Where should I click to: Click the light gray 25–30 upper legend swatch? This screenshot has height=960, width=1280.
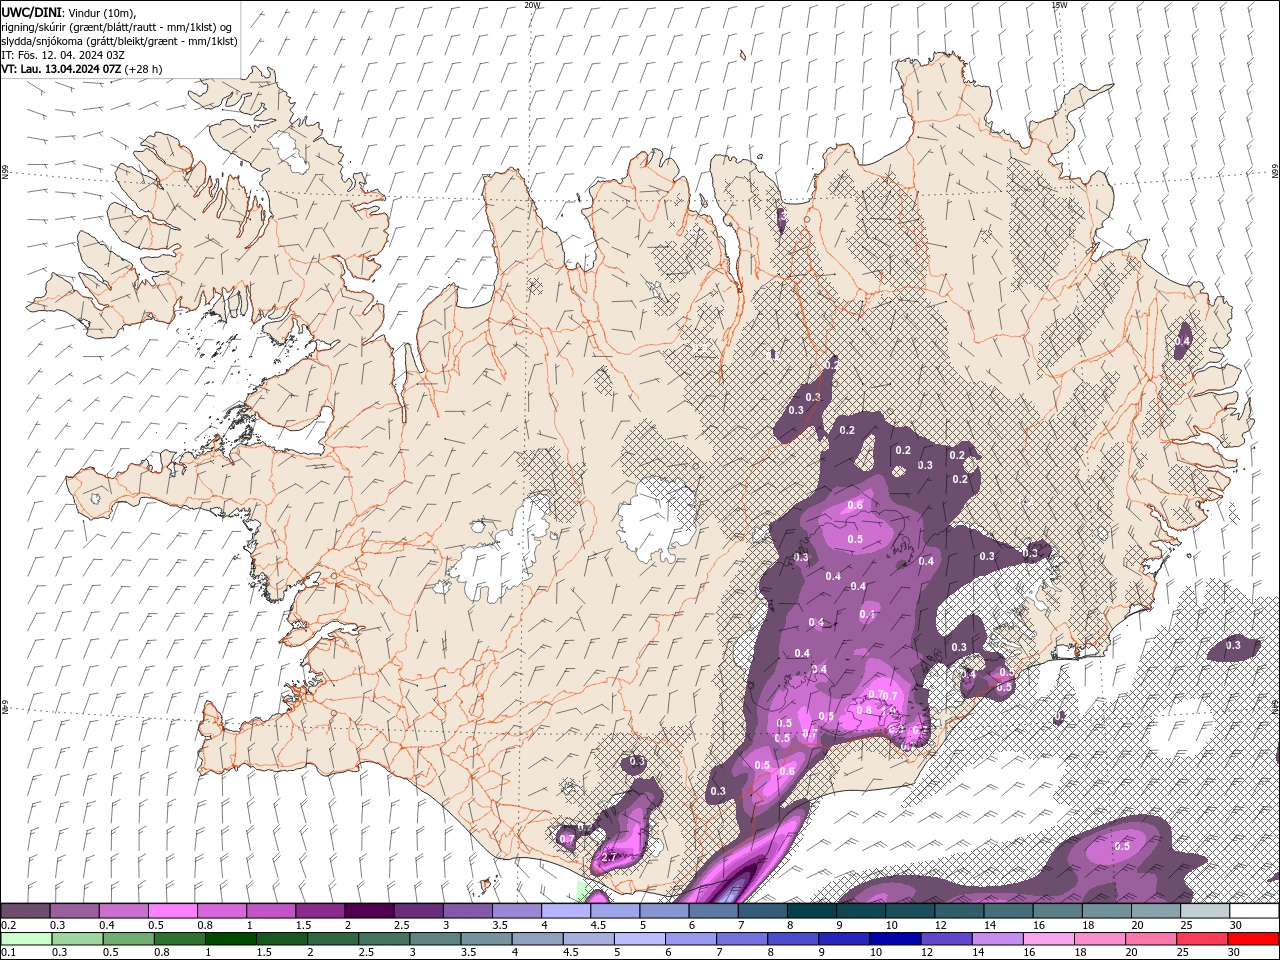(x=1204, y=911)
